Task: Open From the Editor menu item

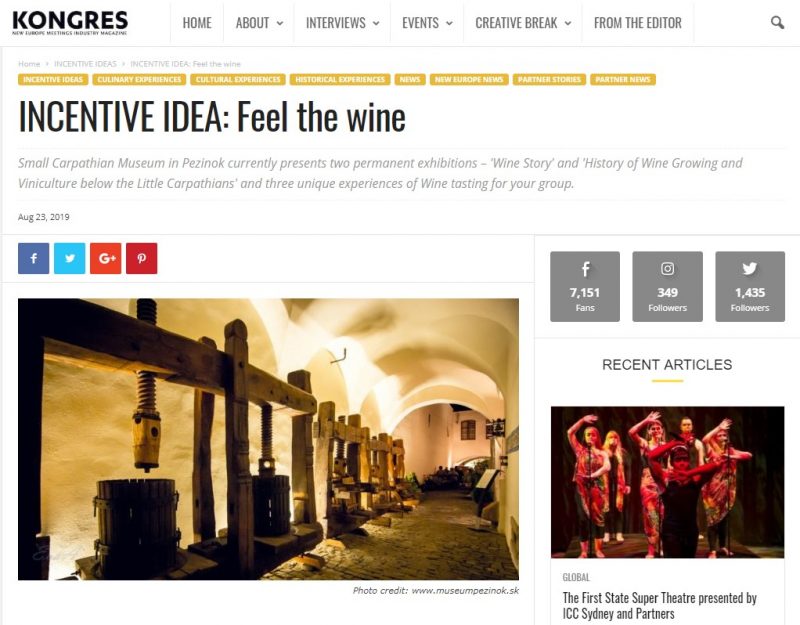Action: point(638,23)
